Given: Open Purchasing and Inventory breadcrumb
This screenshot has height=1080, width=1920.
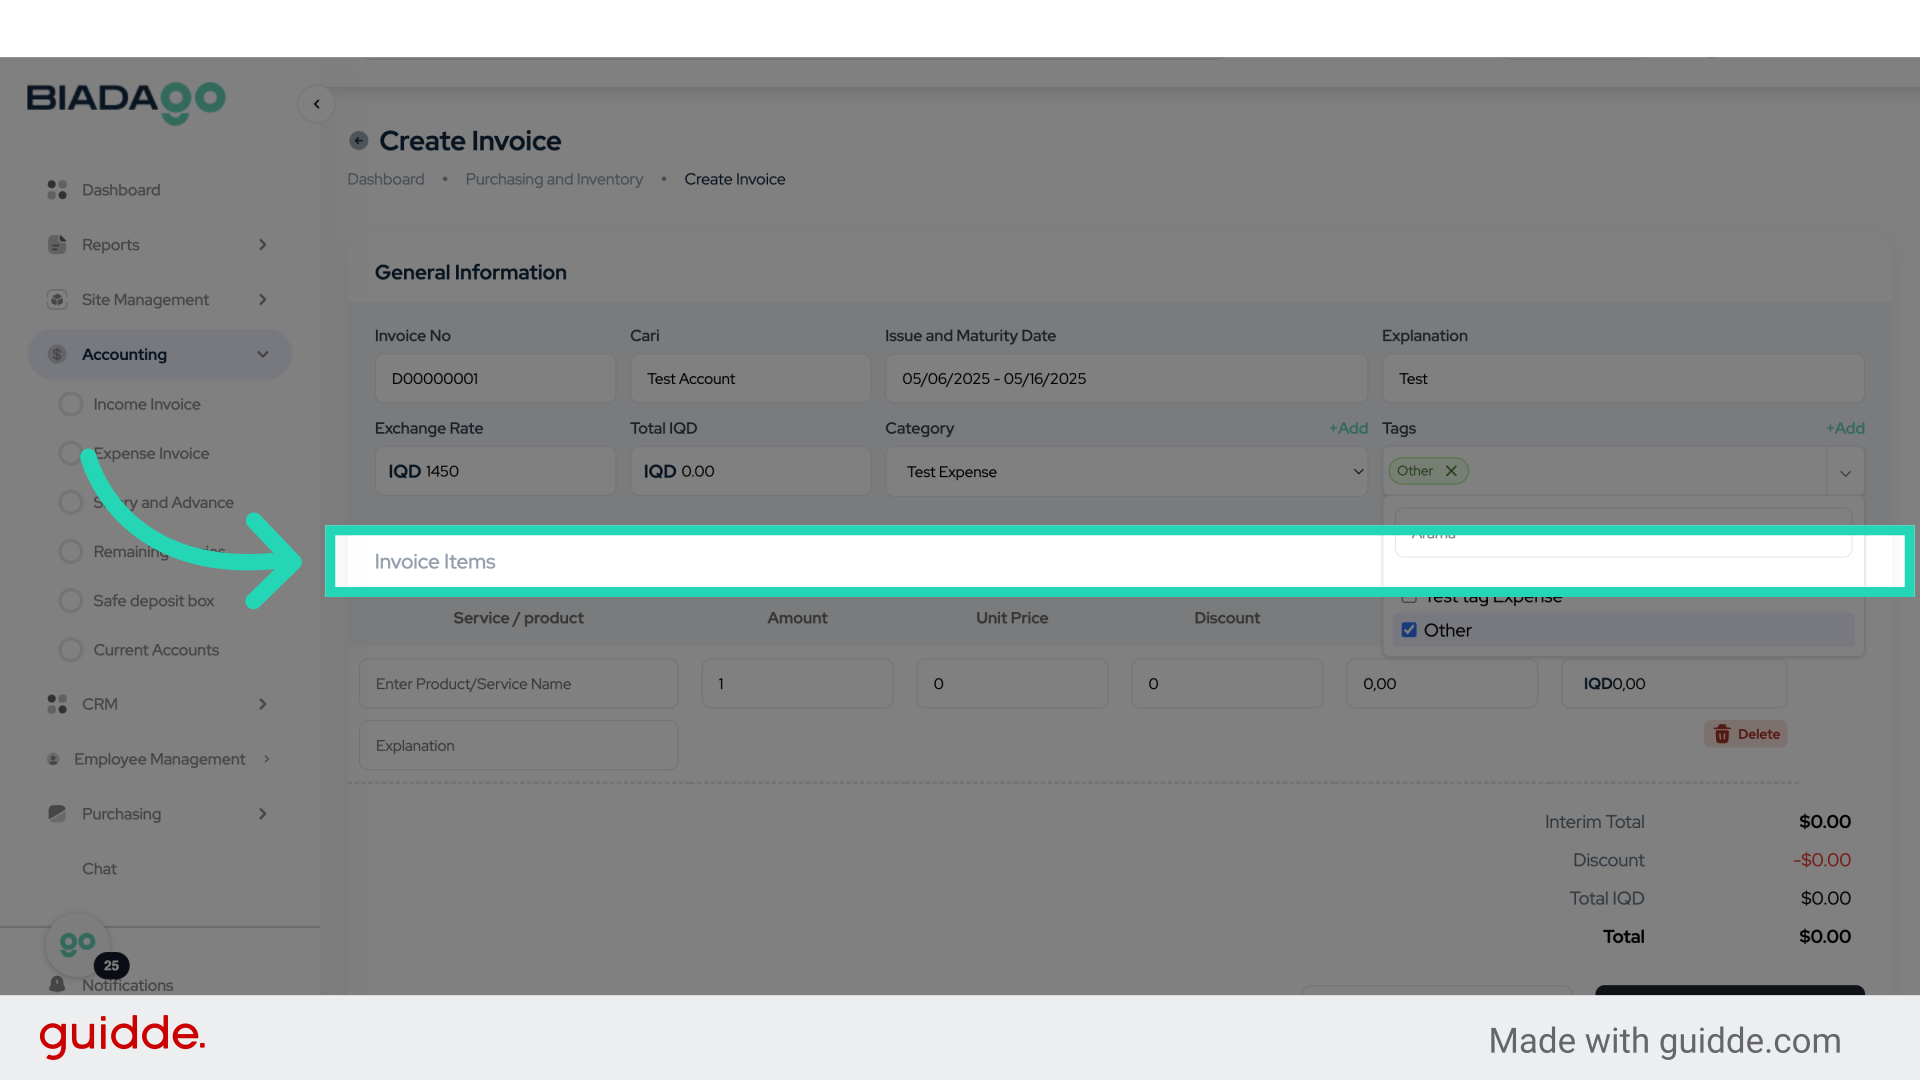Looking at the screenshot, I should pyautogui.click(x=554, y=179).
